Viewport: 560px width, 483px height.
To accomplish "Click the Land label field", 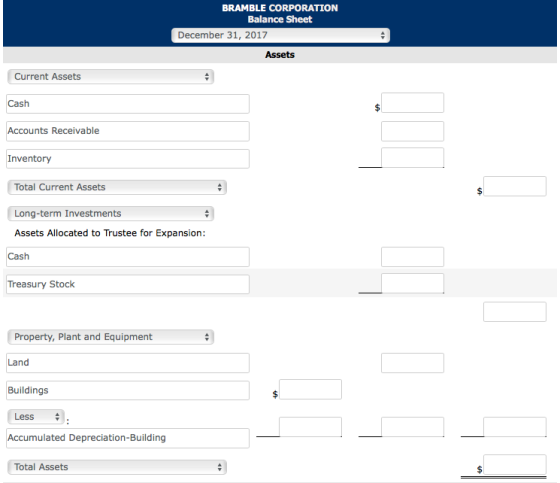I will coord(128,363).
